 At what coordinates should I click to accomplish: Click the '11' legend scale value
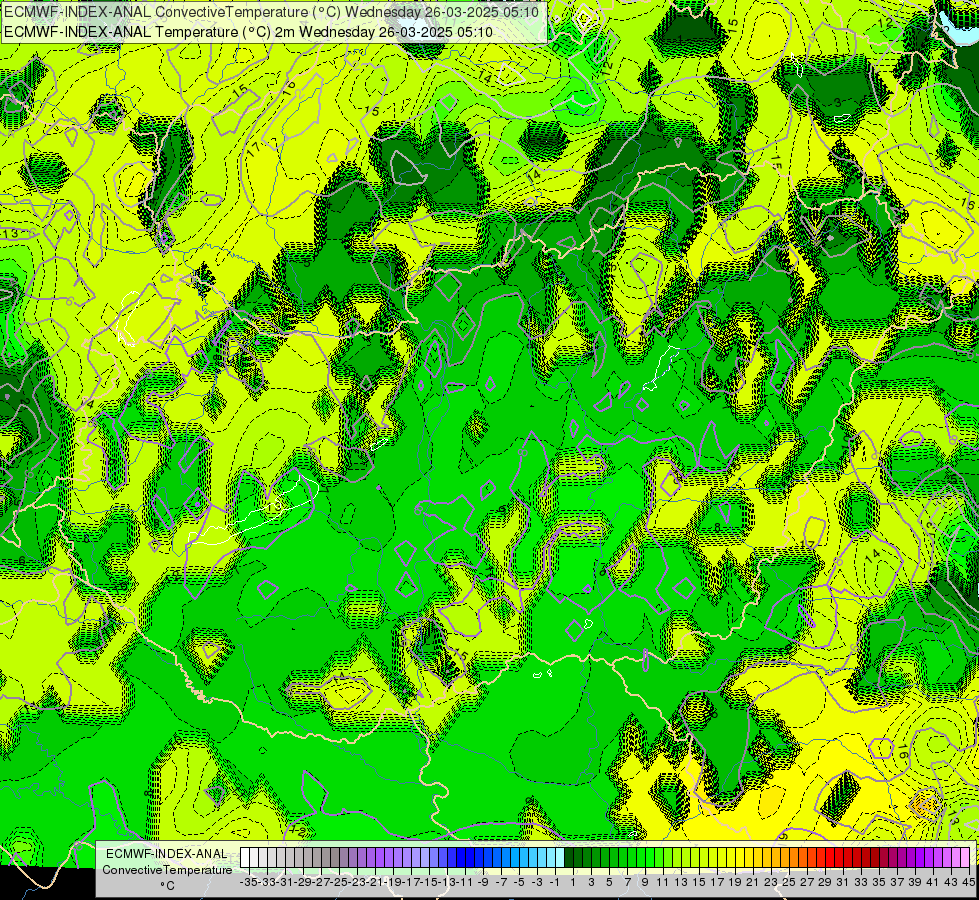tap(662, 882)
